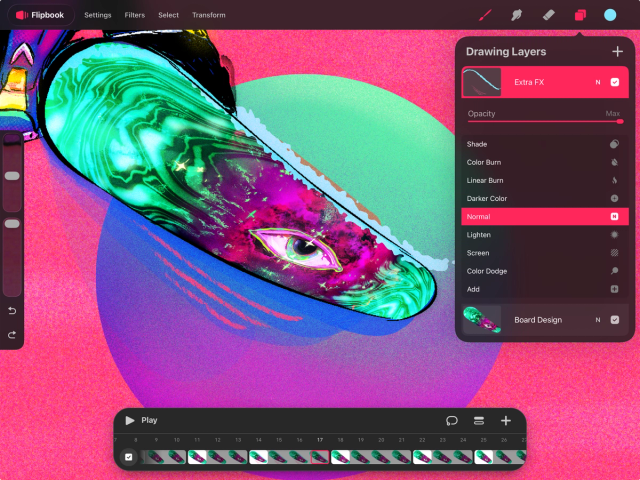Click the Normal mode N icon
The height and width of the screenshot is (480, 640).
pos(614,216)
